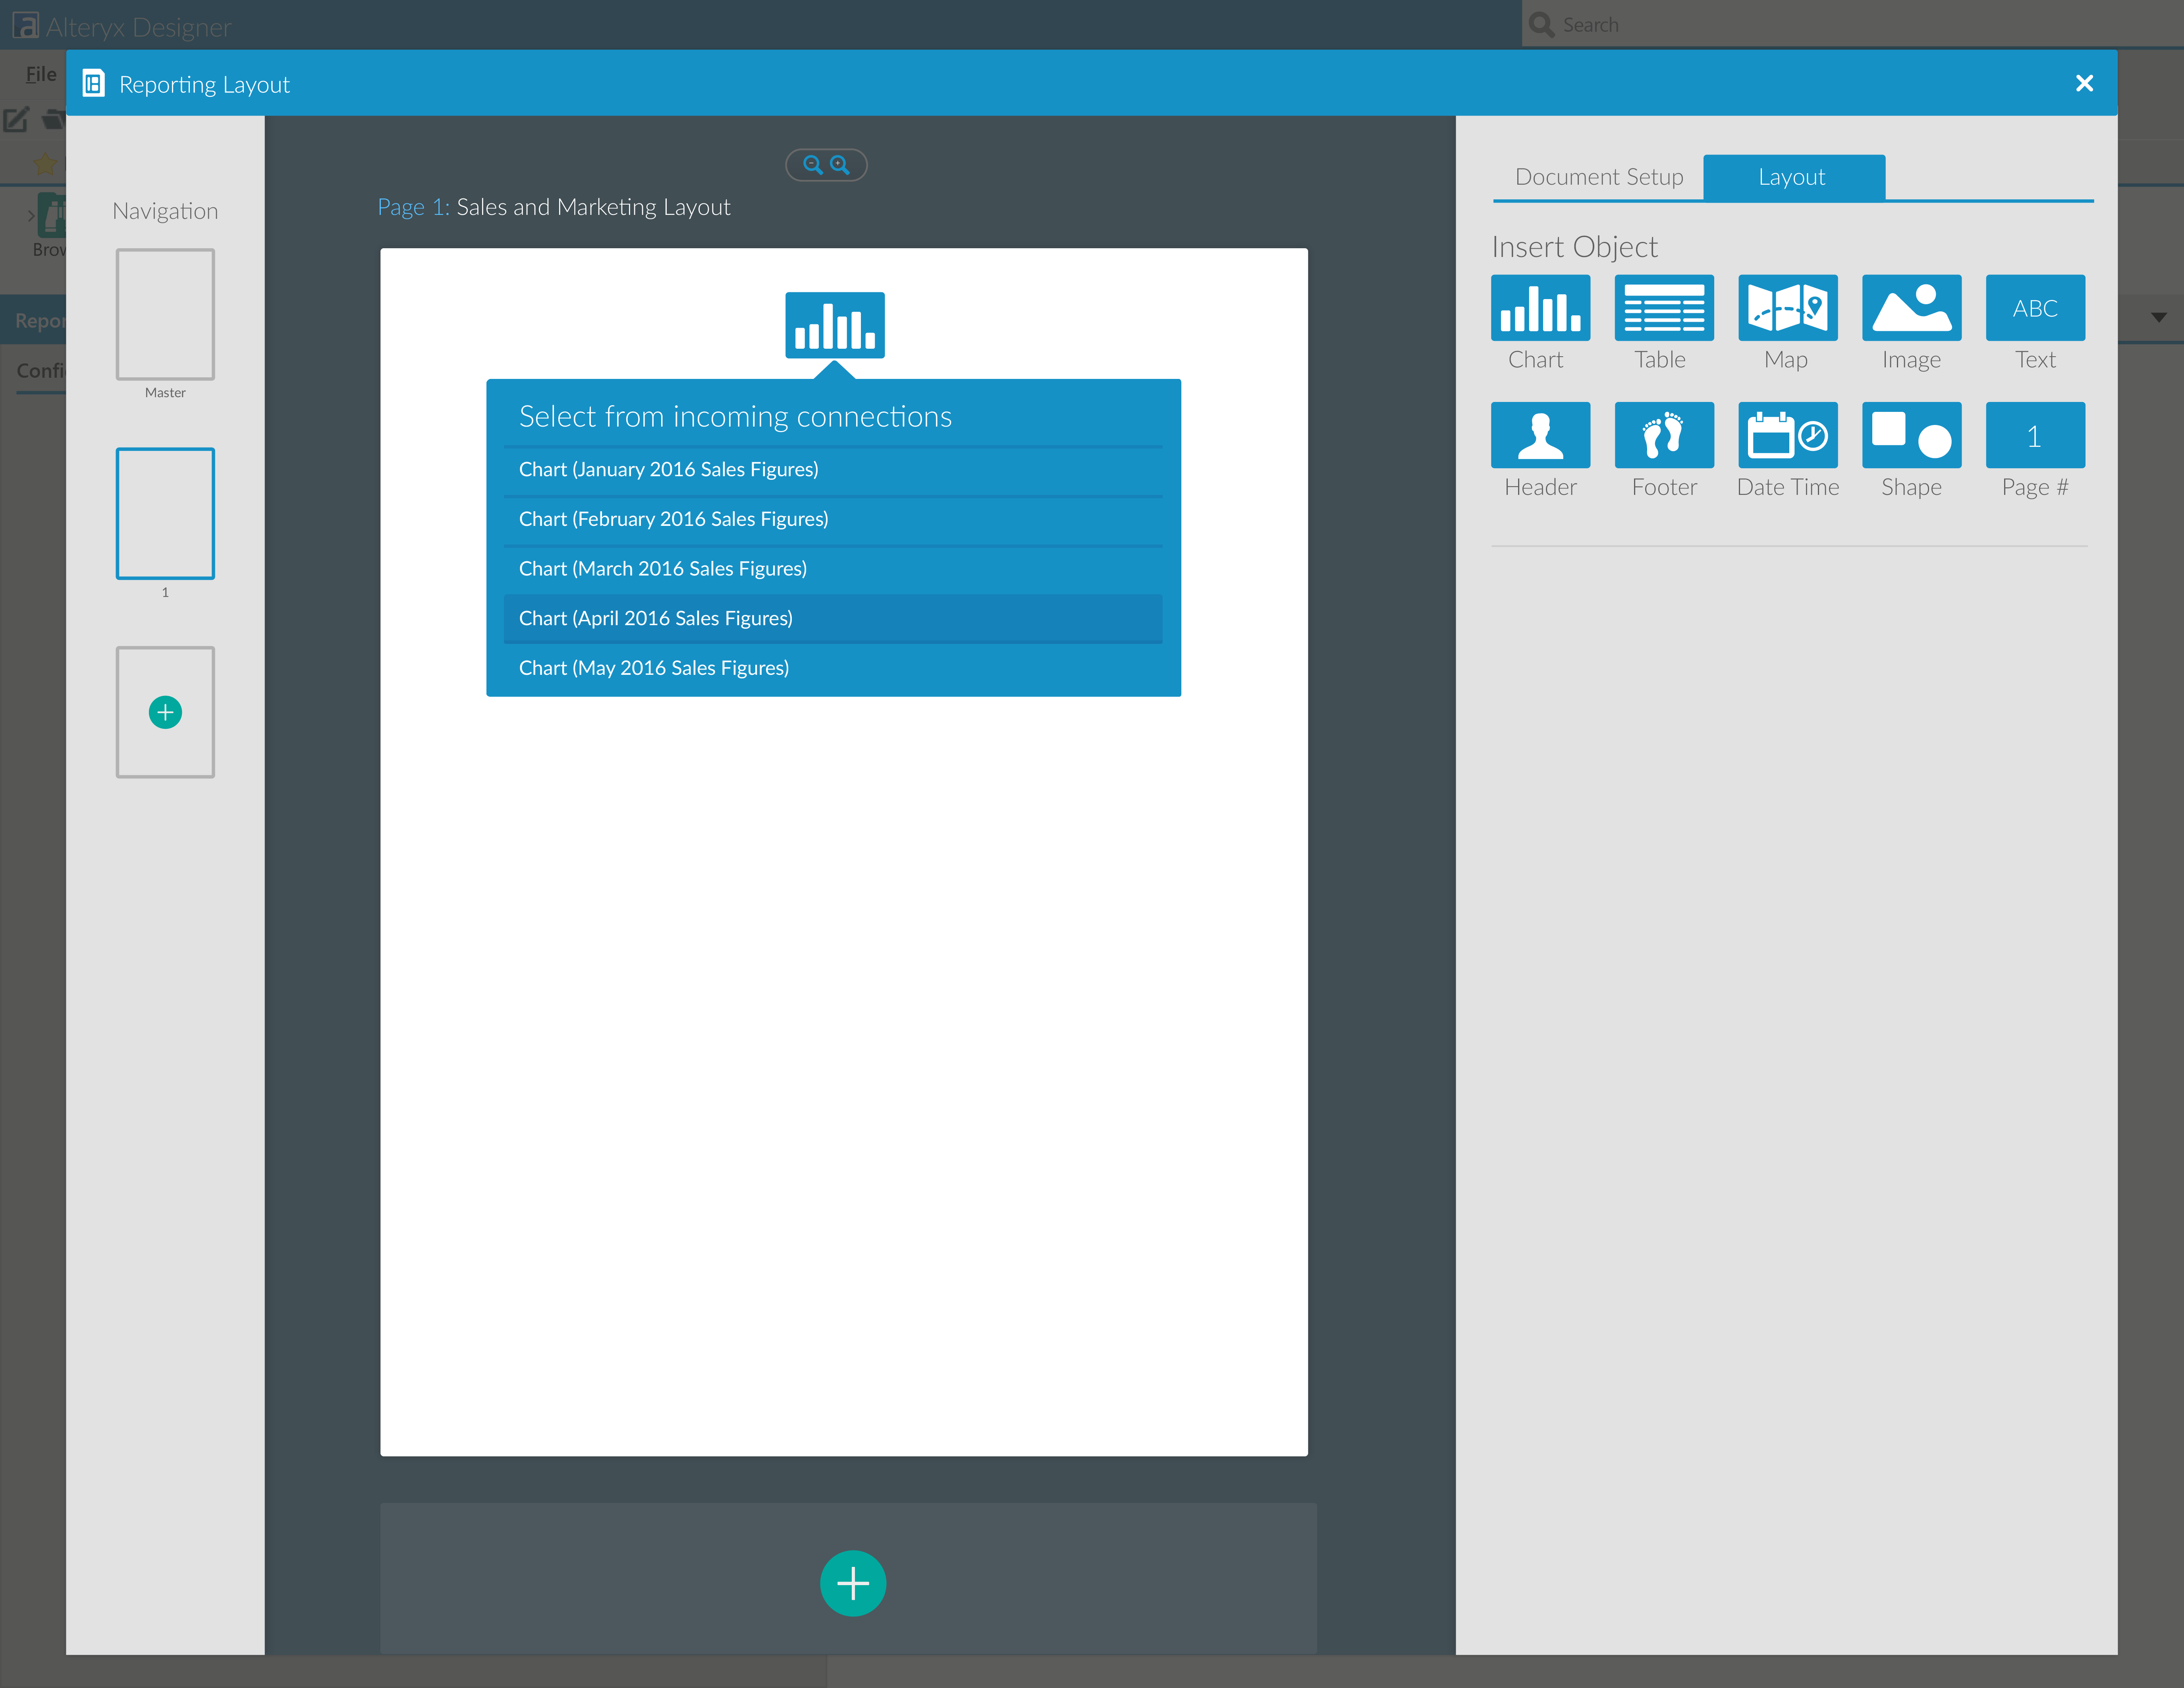Insert an Image object
The image size is (2184, 1688).
(x=1910, y=308)
